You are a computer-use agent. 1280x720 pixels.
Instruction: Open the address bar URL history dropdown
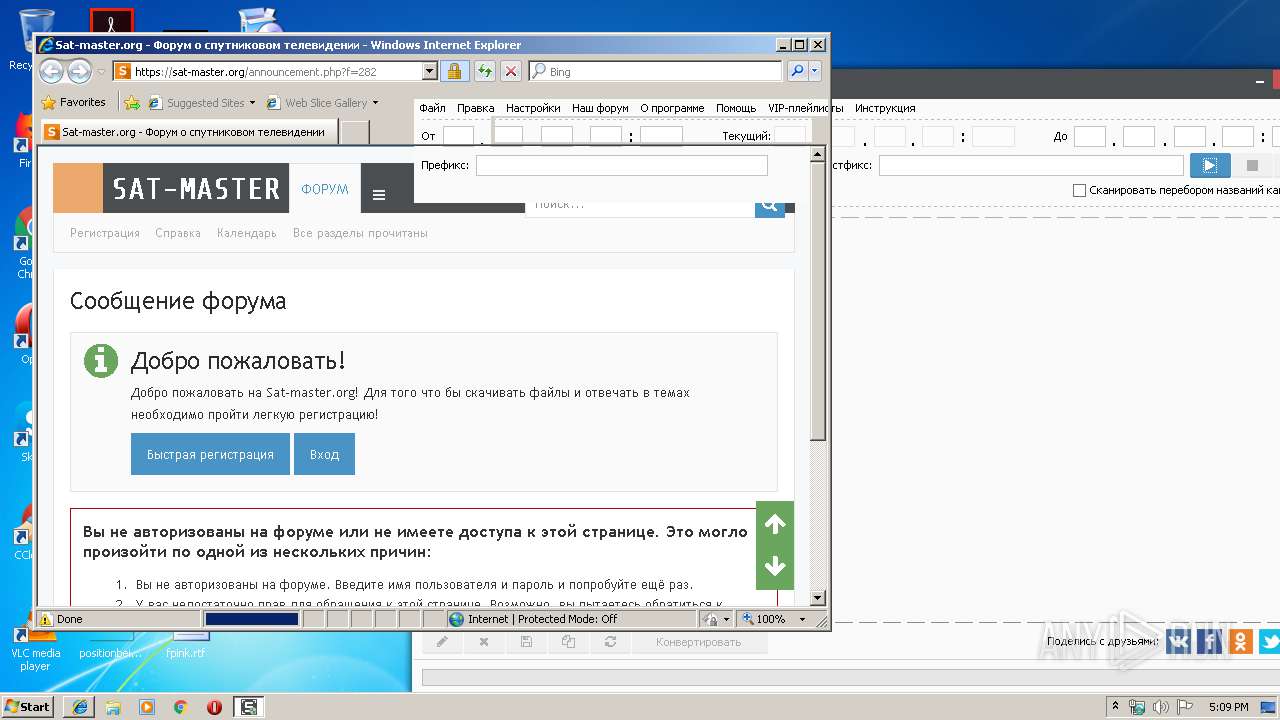(x=430, y=71)
